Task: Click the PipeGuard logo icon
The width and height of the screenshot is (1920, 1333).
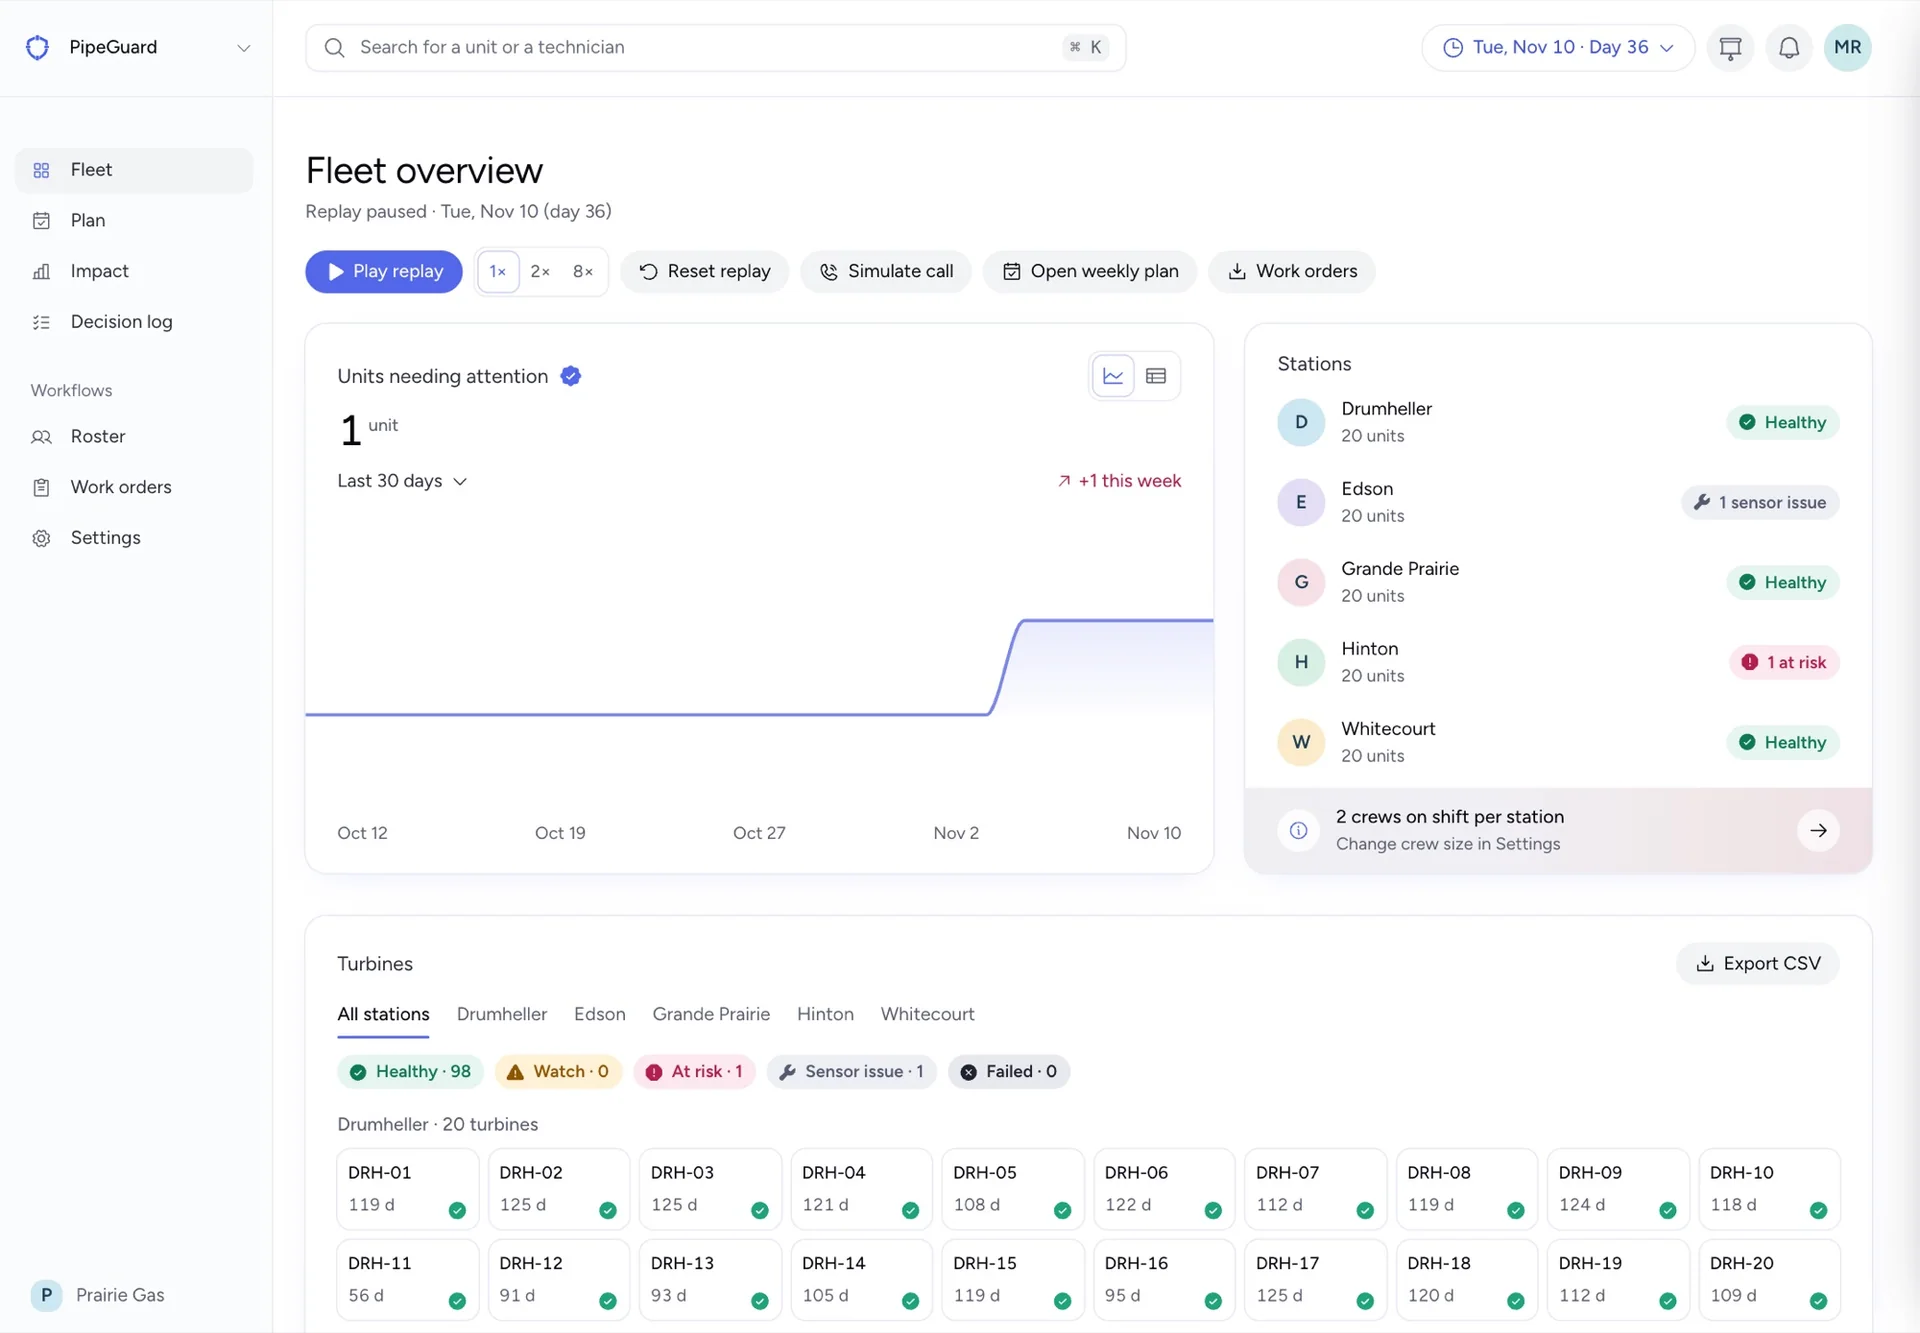Action: click(x=38, y=47)
